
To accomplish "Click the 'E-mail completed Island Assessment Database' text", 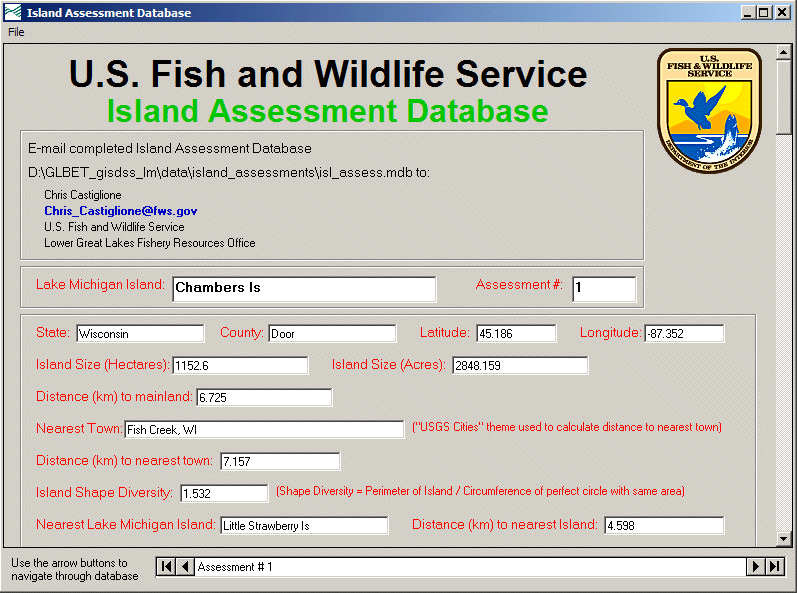I will (x=170, y=148).
